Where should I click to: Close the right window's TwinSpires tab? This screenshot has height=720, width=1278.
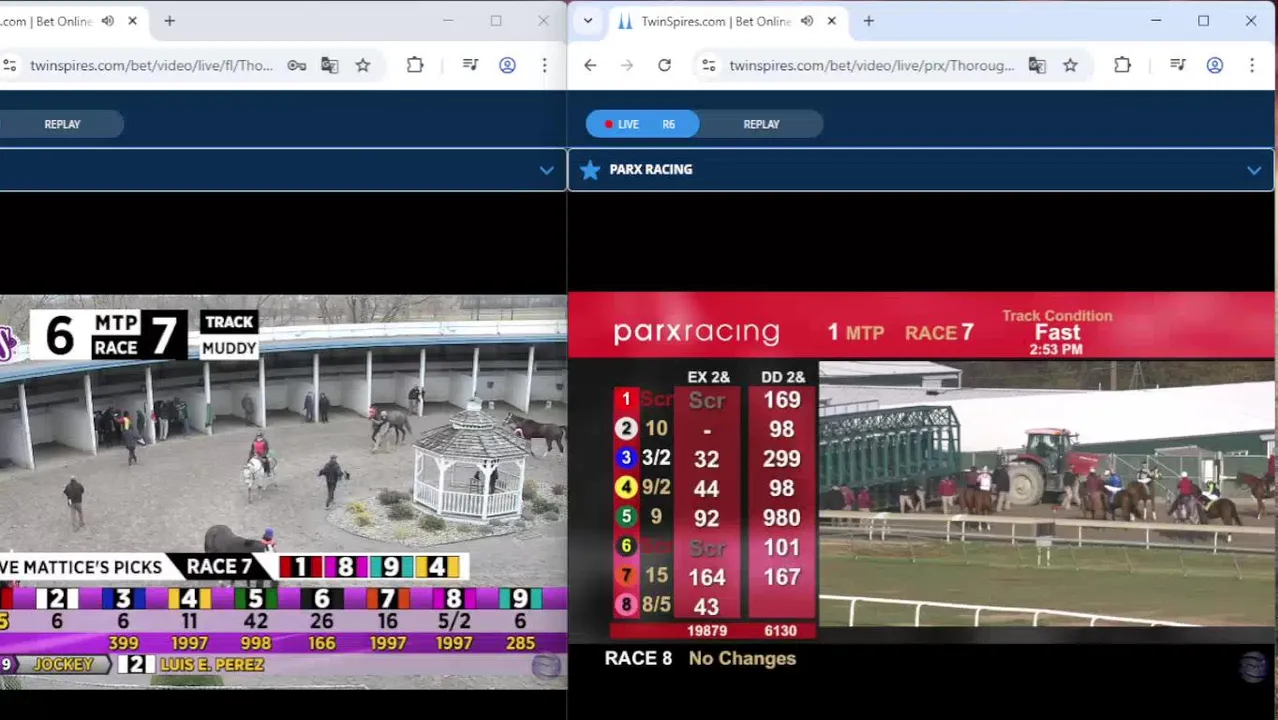831,21
